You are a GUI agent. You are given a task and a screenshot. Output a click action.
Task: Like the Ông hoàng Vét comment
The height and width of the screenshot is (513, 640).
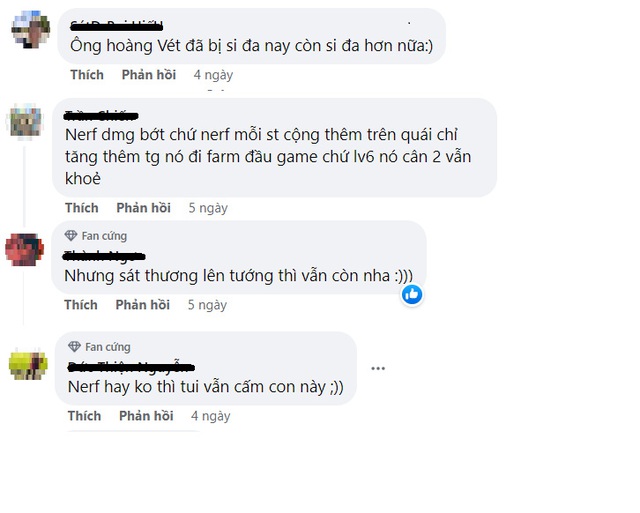coord(87,75)
